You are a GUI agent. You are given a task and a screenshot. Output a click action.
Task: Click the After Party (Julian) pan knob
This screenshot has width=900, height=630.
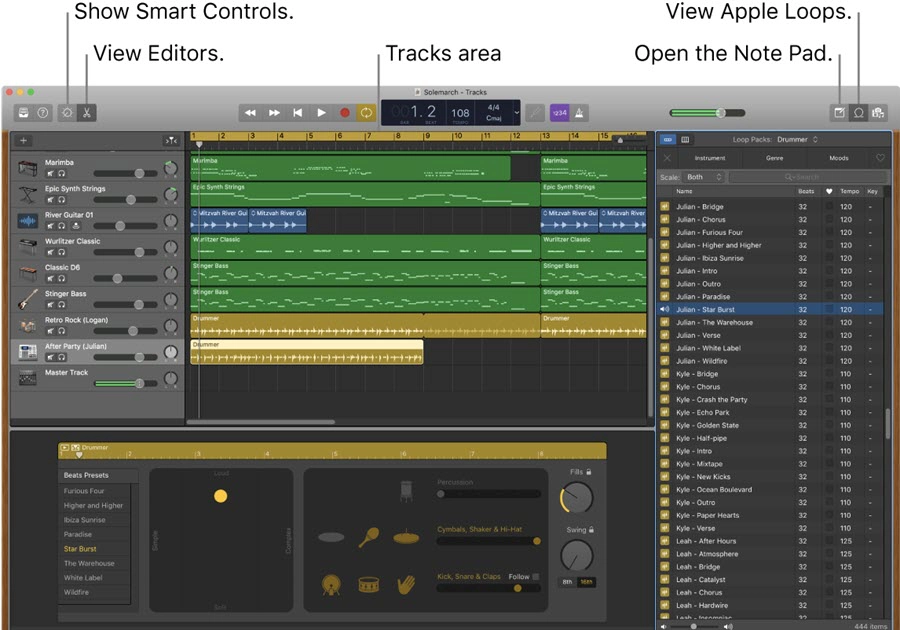(171, 352)
